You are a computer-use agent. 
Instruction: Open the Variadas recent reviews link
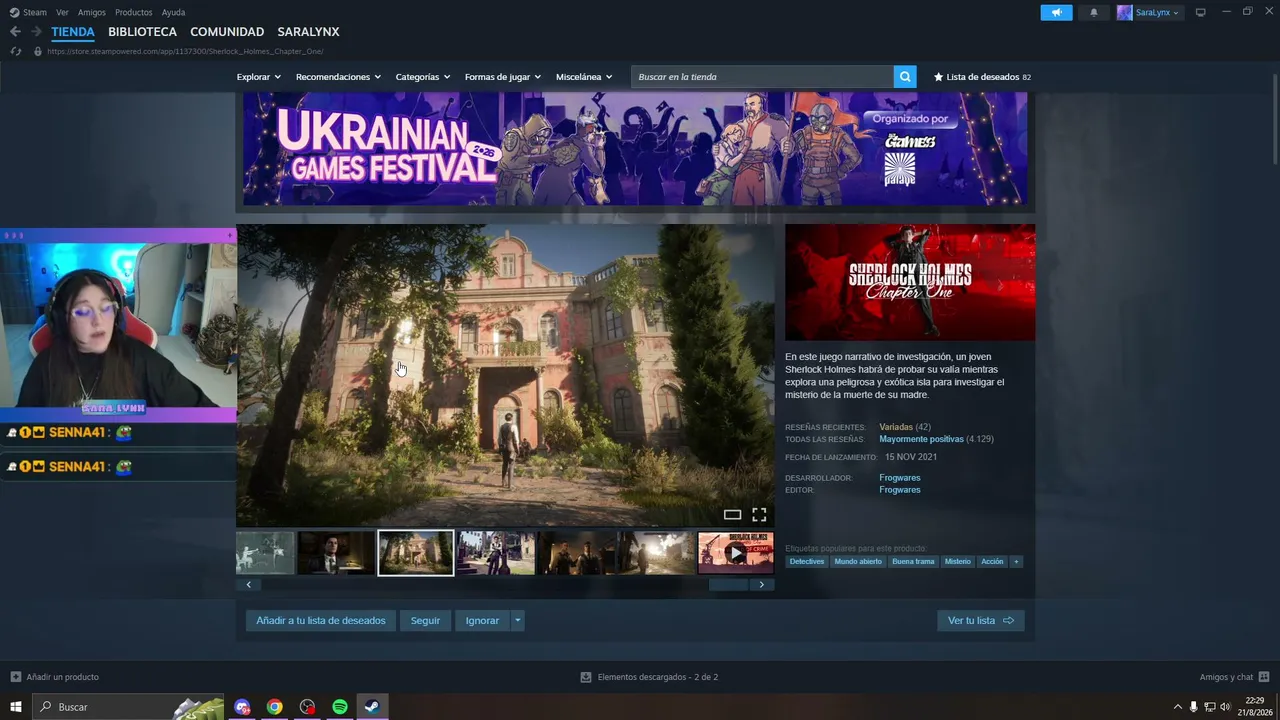896,427
